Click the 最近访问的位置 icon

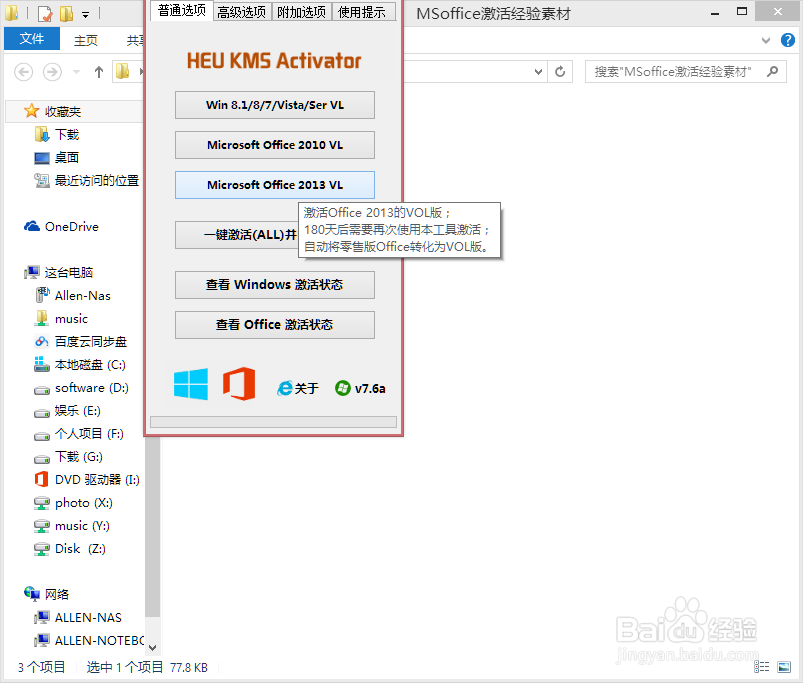pos(41,180)
